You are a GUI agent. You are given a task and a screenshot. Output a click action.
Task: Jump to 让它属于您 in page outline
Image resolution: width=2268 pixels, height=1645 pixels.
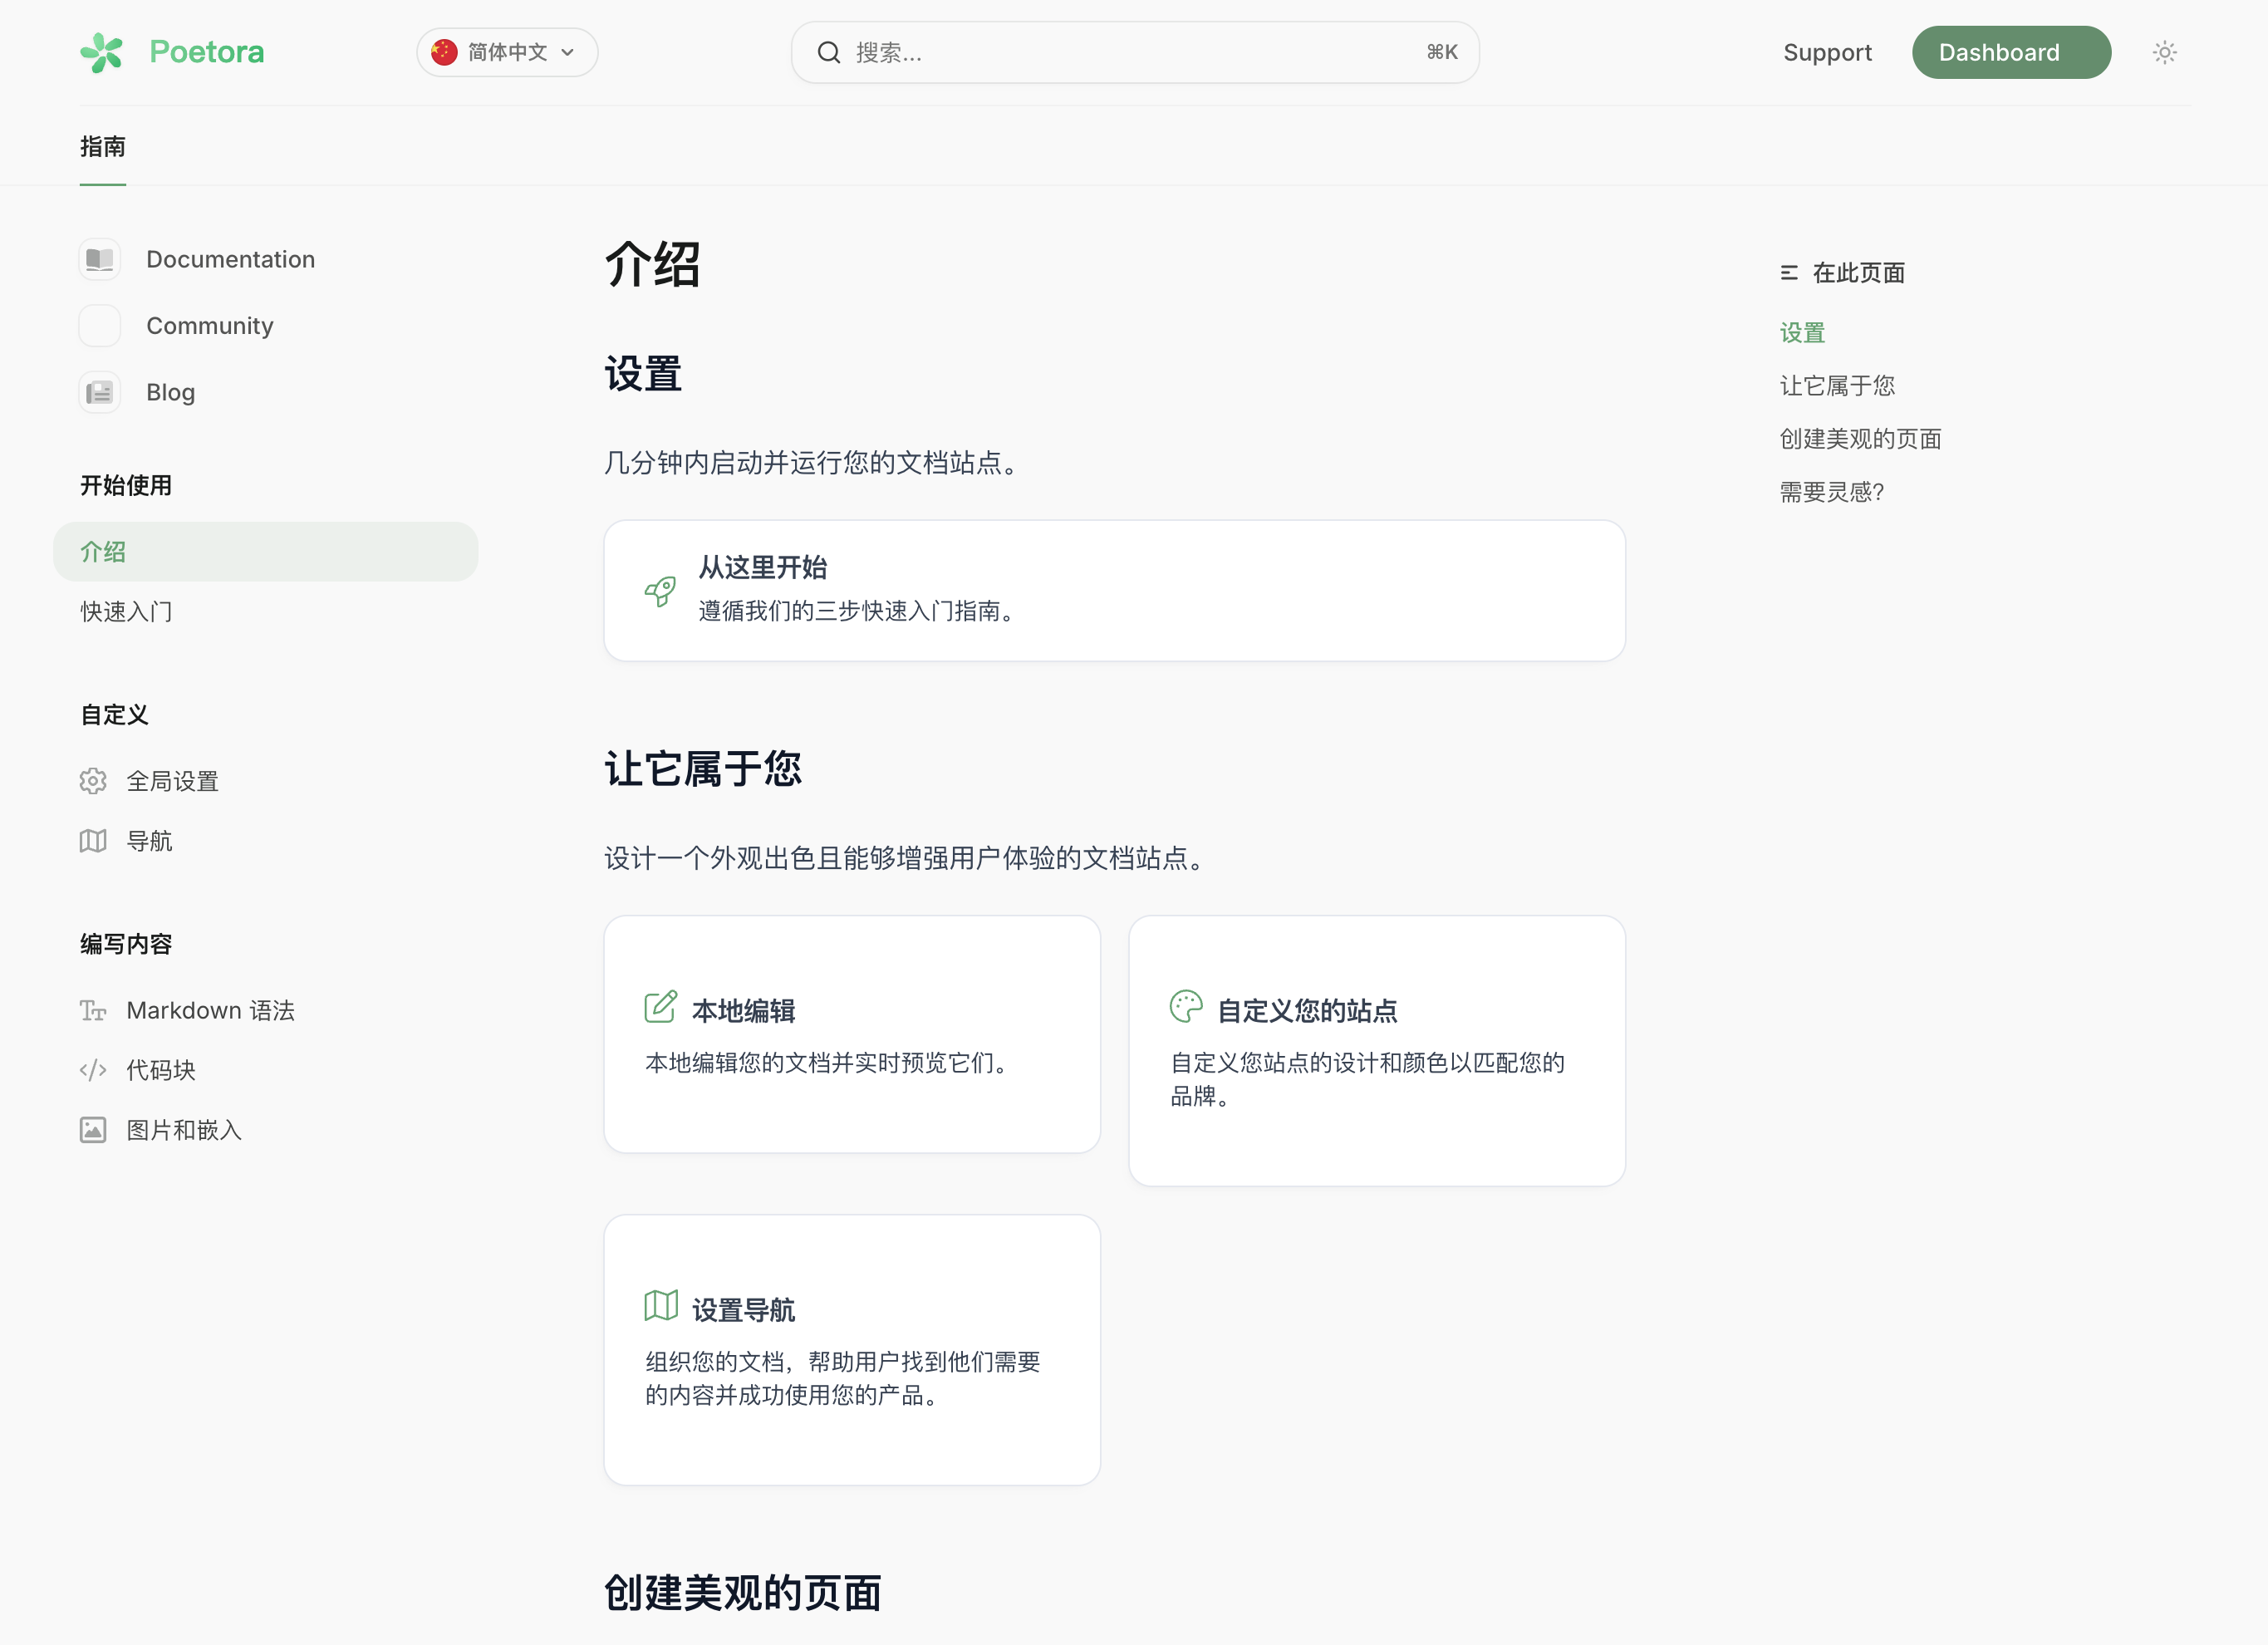point(1836,386)
